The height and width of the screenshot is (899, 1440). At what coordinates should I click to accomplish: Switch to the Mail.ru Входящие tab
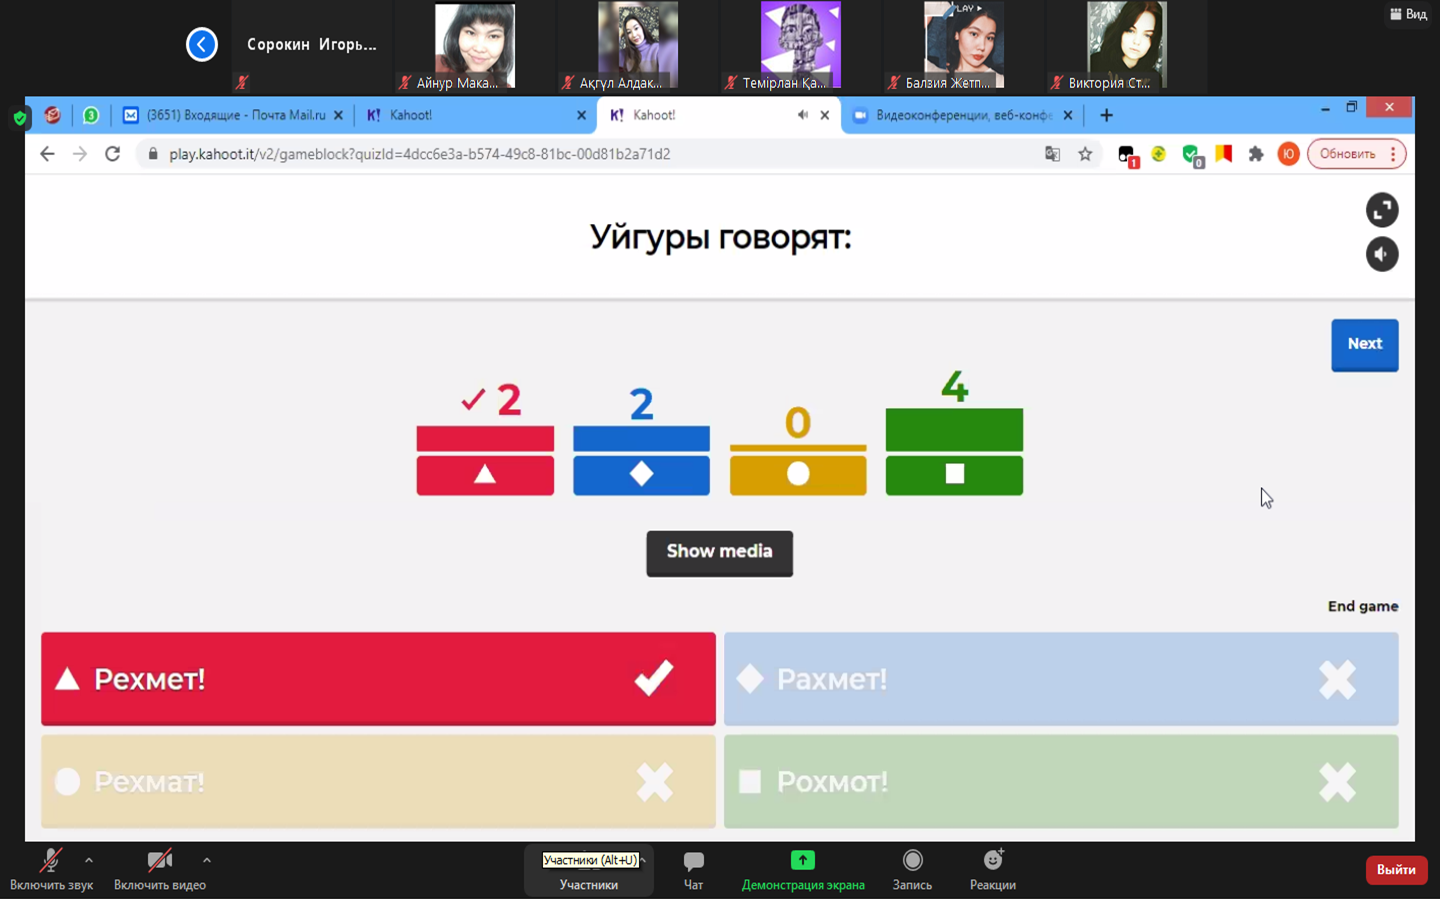232,115
